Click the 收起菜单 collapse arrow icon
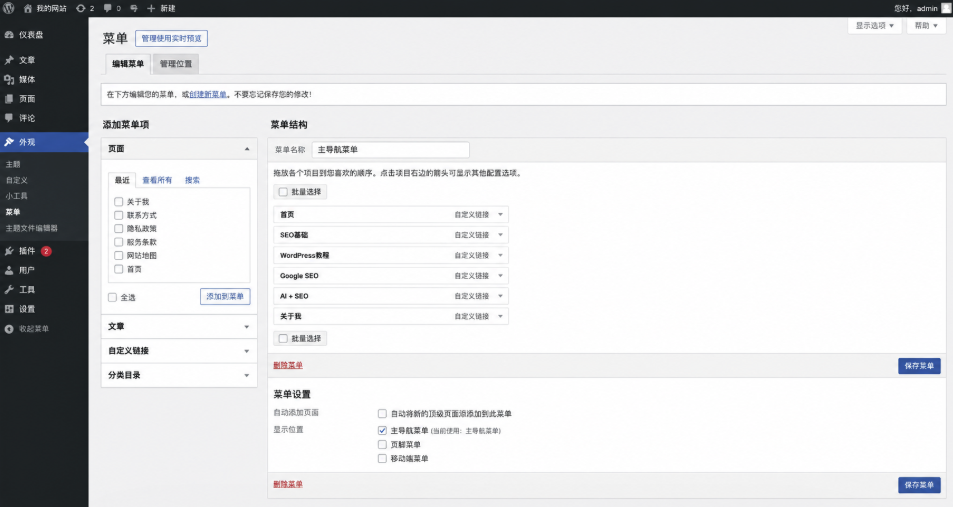 [x=9, y=329]
